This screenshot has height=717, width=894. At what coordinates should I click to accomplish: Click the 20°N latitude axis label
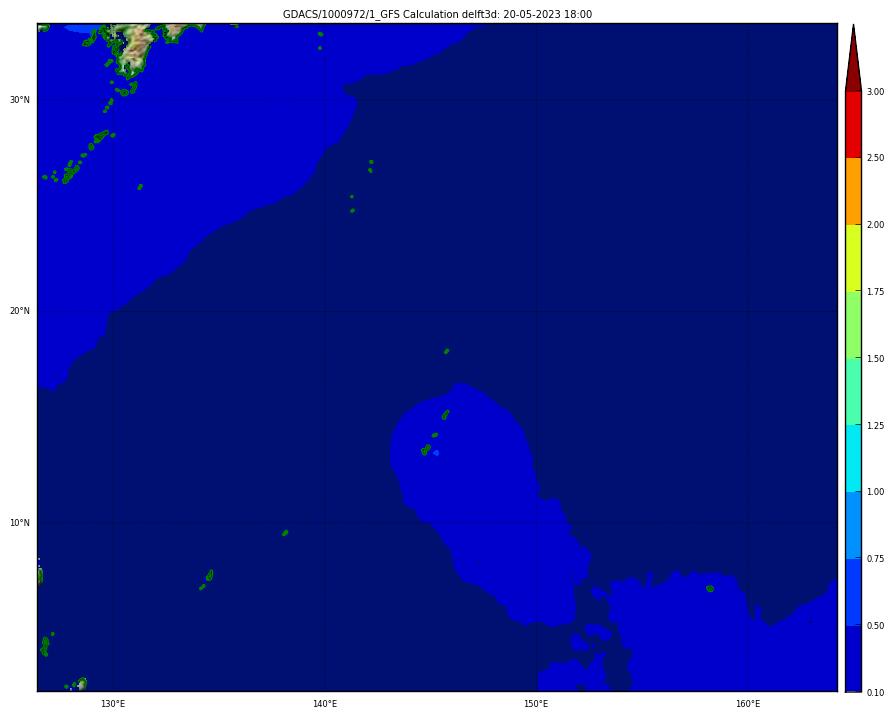pos(20,311)
